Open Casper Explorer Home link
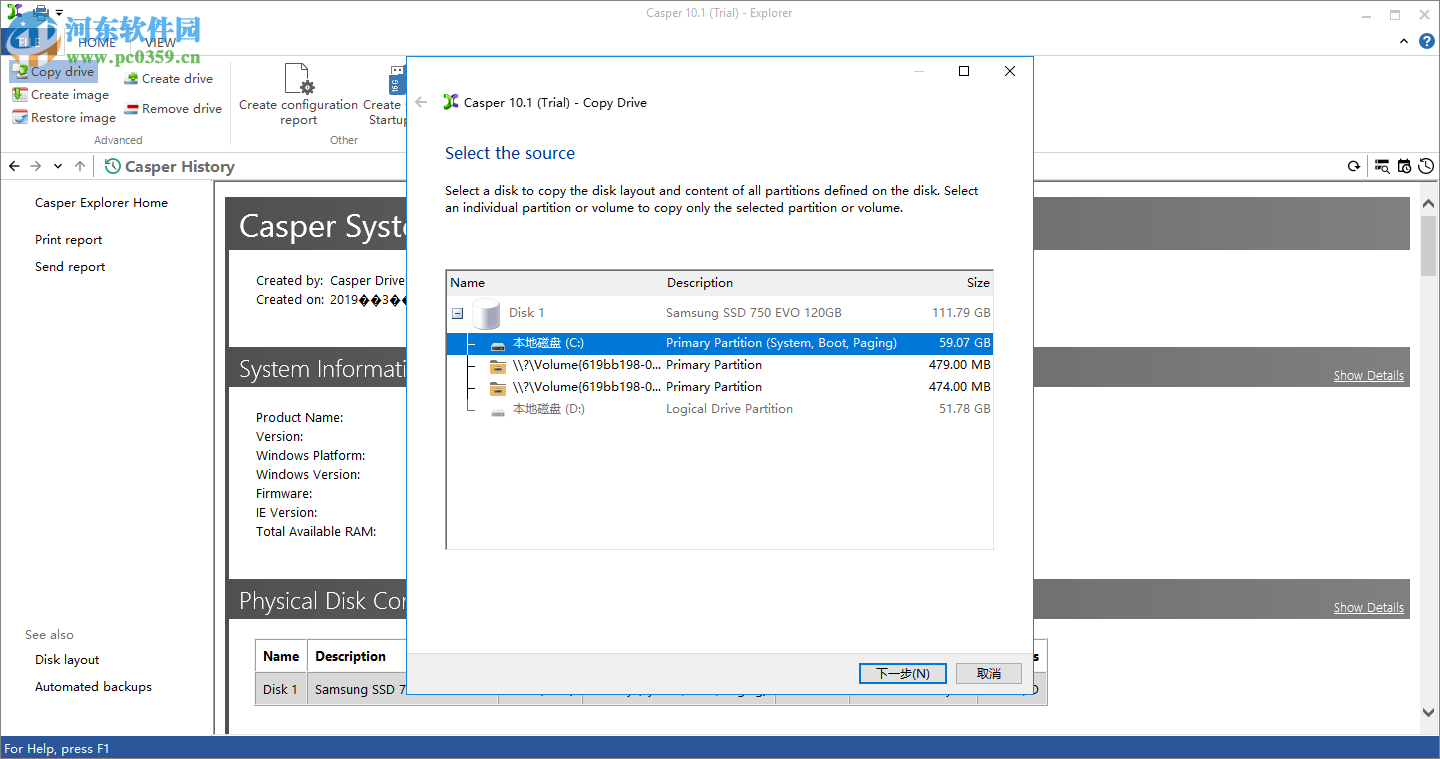 (101, 203)
